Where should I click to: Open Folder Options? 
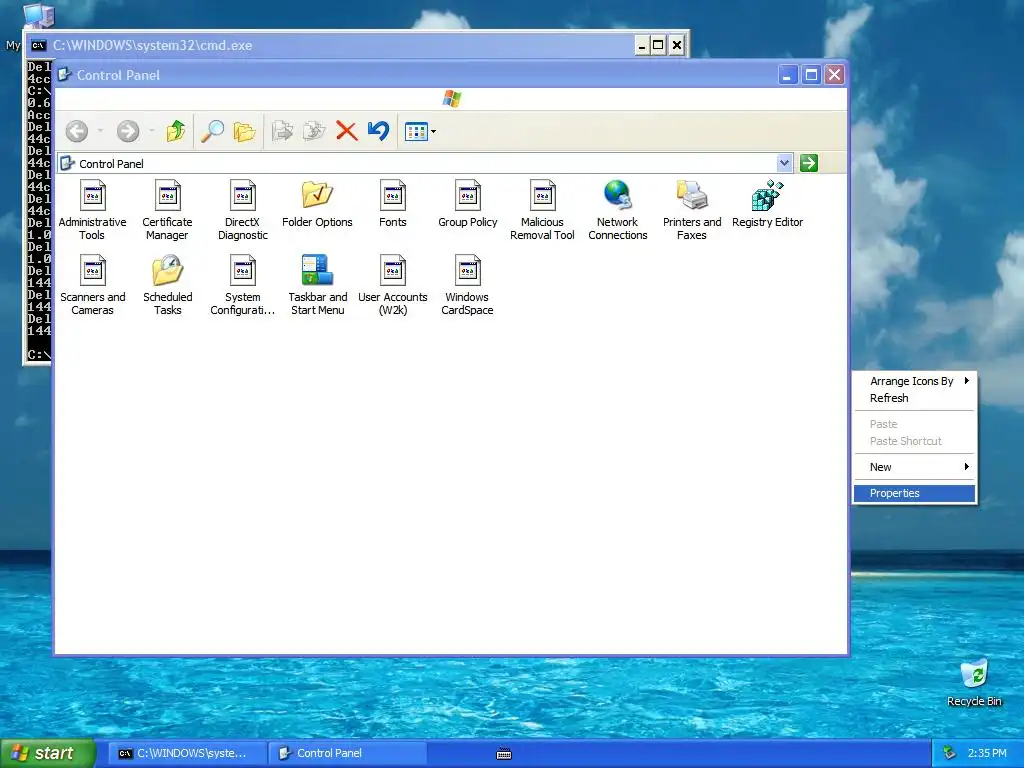317,204
